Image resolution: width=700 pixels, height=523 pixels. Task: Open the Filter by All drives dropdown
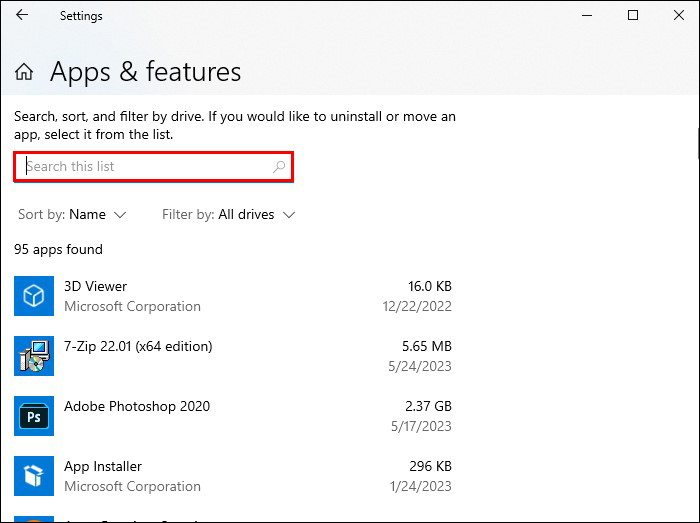click(229, 214)
